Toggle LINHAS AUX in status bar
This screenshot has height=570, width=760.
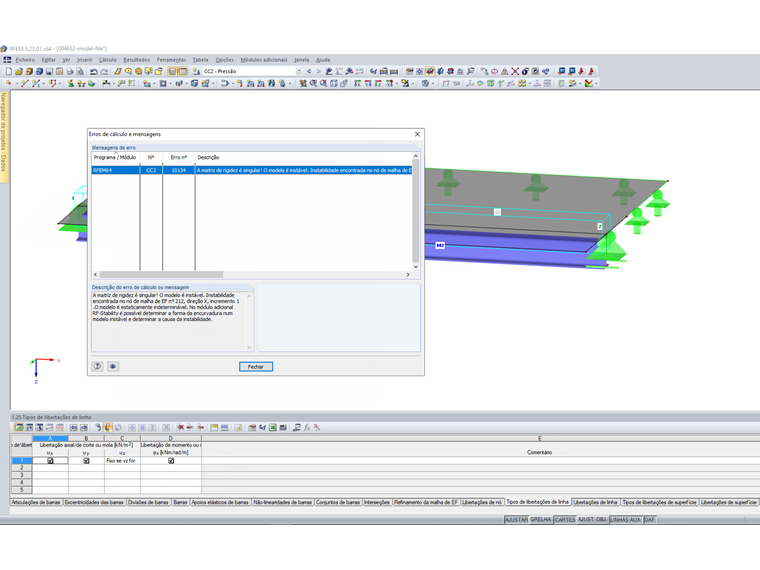coord(626,520)
